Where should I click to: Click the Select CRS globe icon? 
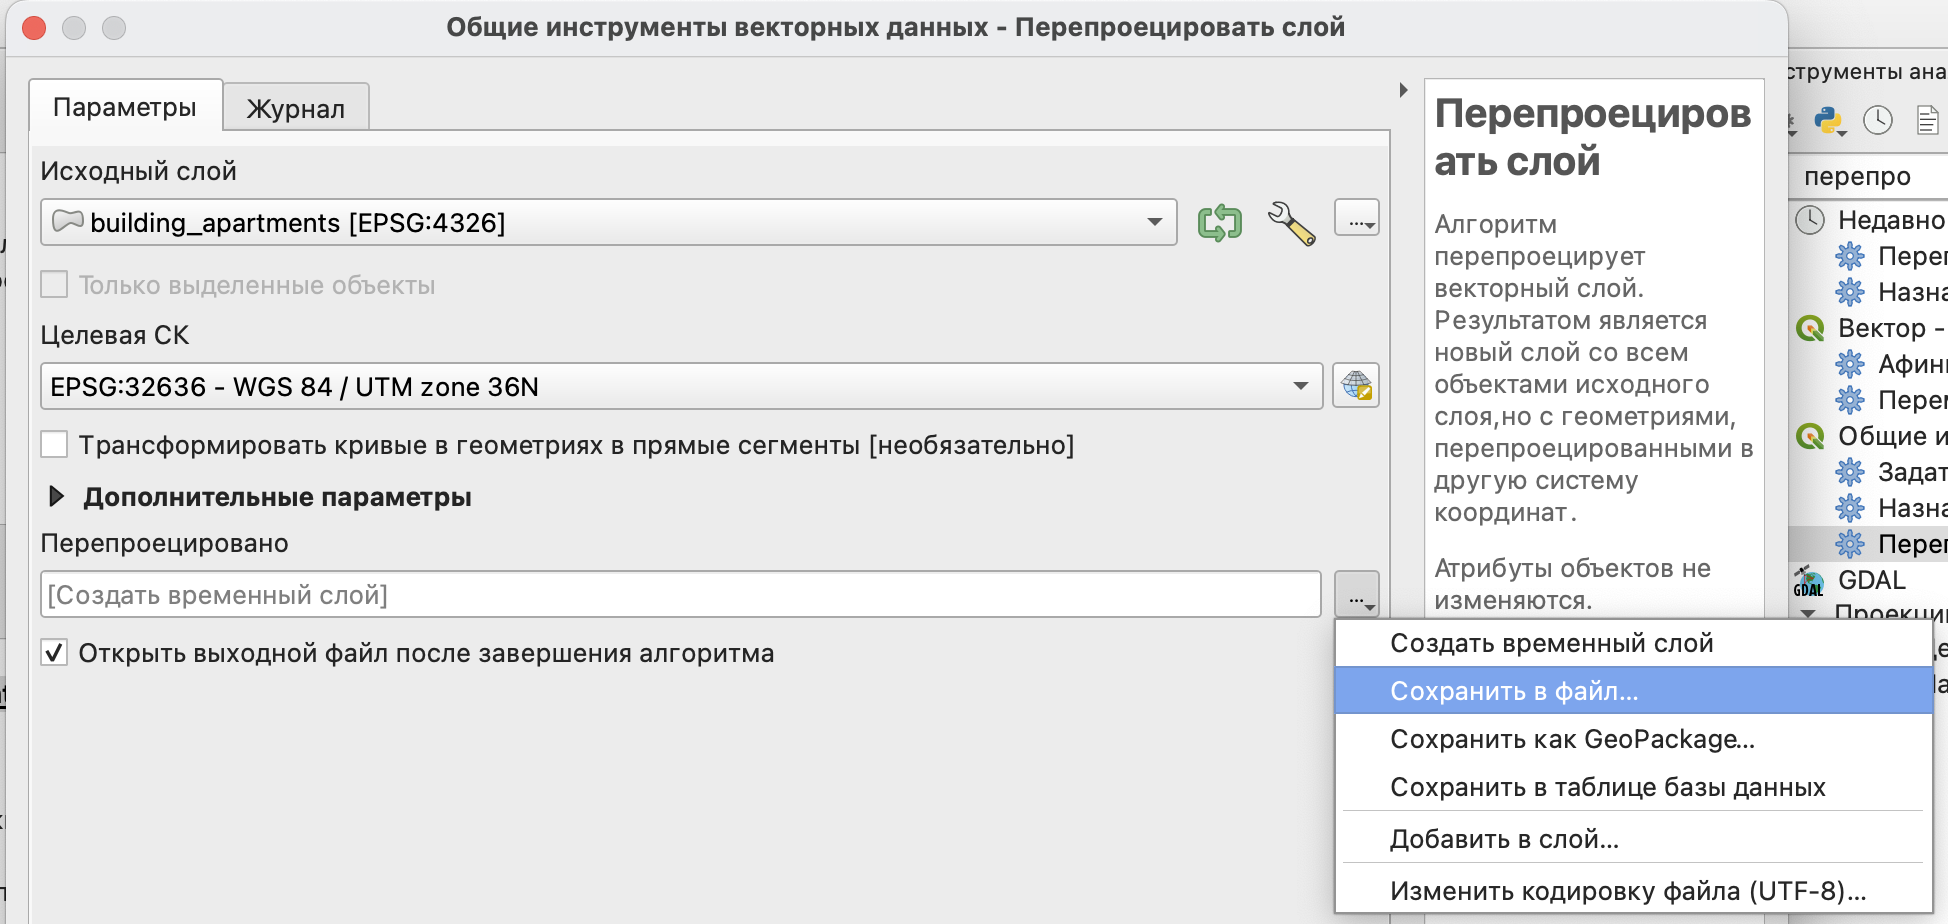pyautogui.click(x=1356, y=386)
